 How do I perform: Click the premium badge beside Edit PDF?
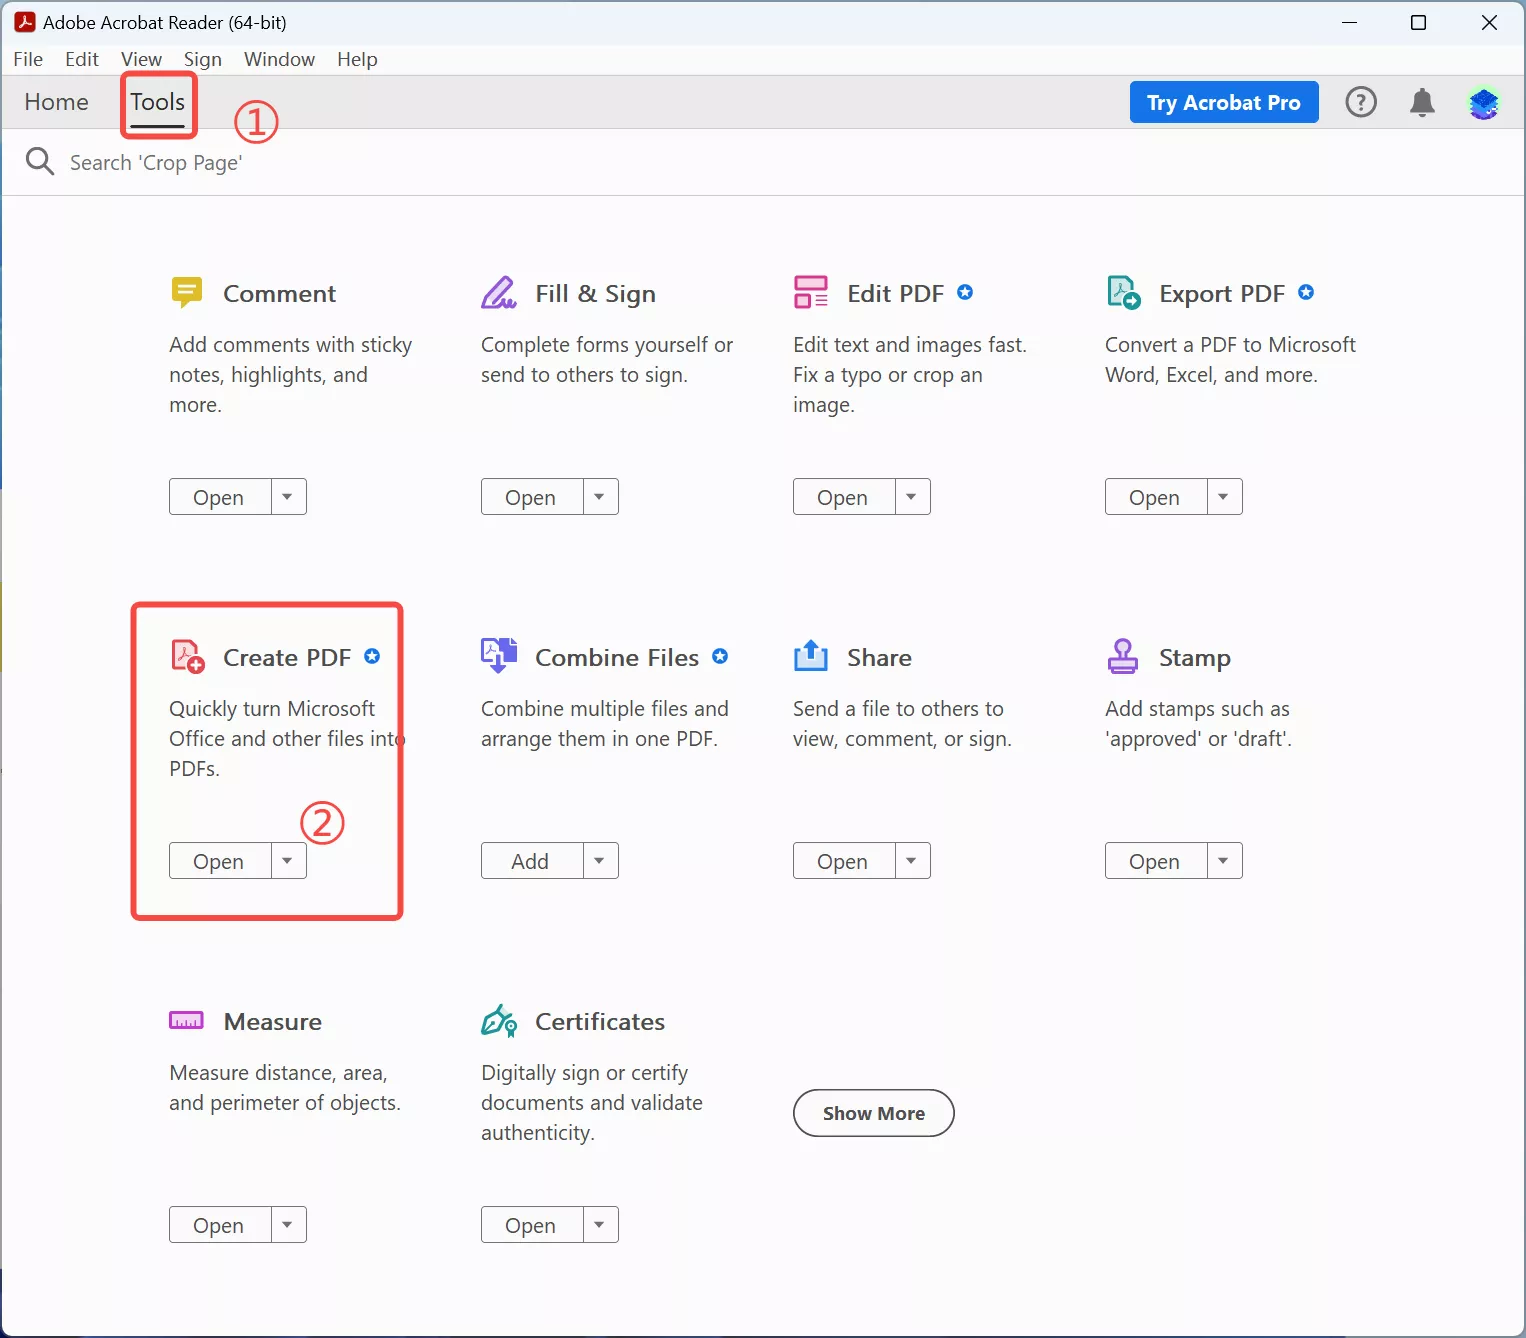pos(965,292)
